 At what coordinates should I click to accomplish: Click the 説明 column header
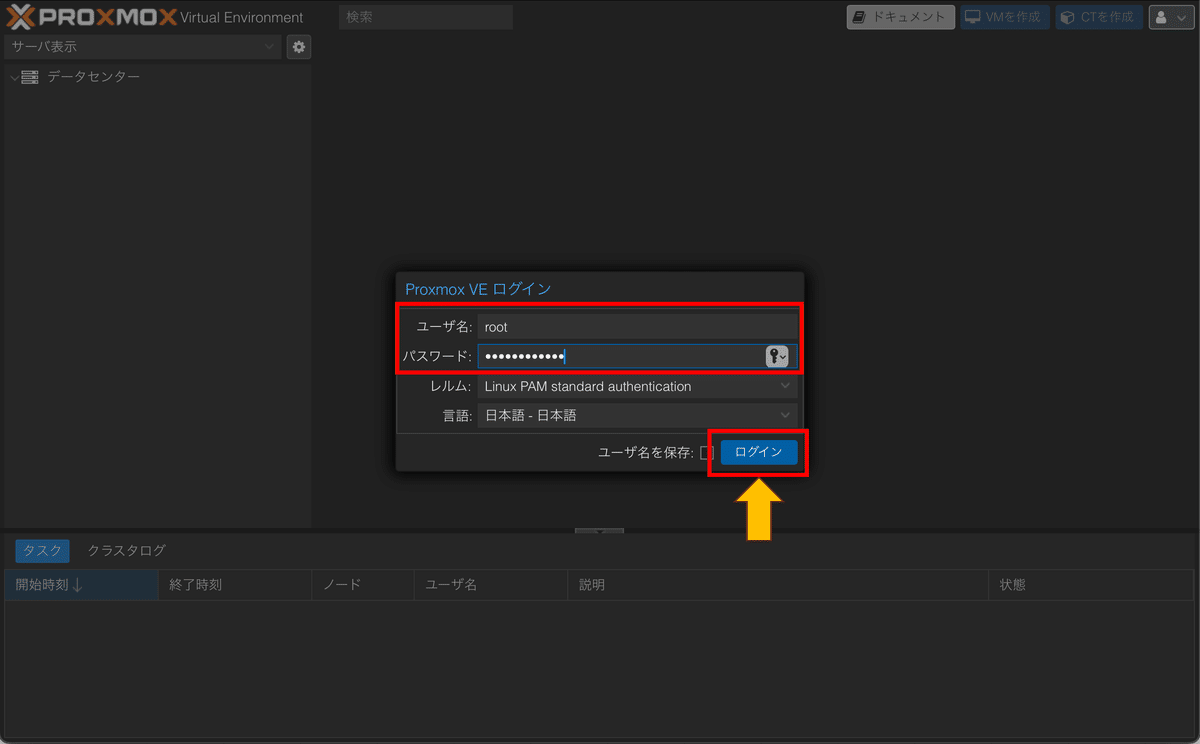point(778,585)
